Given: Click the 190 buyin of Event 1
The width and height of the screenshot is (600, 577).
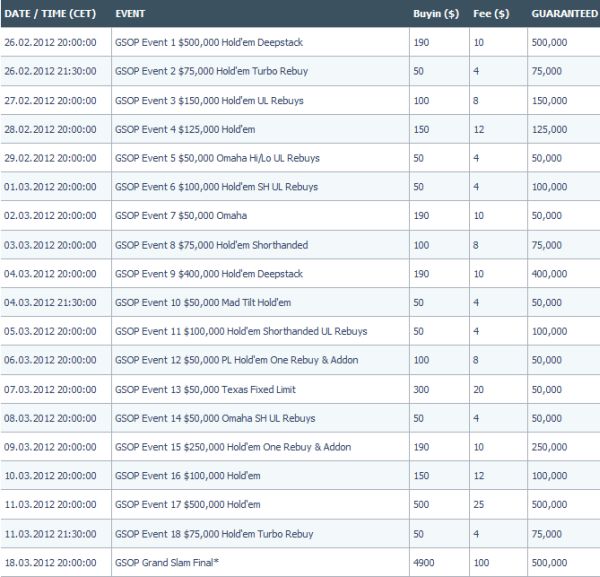Looking at the screenshot, I should 421,42.
